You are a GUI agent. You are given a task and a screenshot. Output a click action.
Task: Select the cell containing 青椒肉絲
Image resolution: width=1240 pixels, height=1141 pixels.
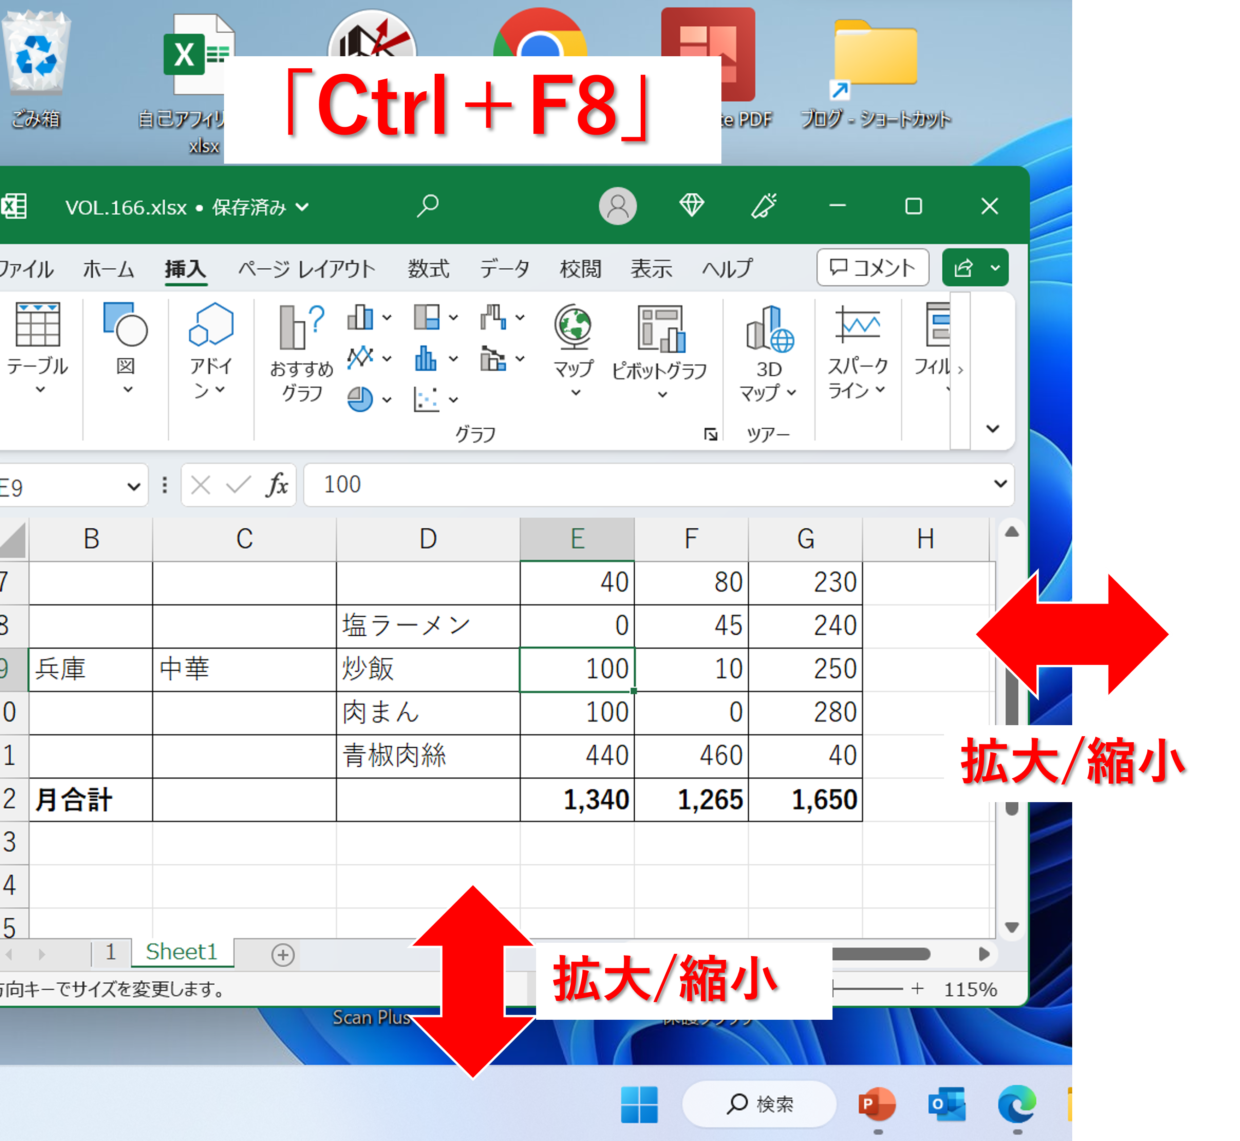point(428,756)
